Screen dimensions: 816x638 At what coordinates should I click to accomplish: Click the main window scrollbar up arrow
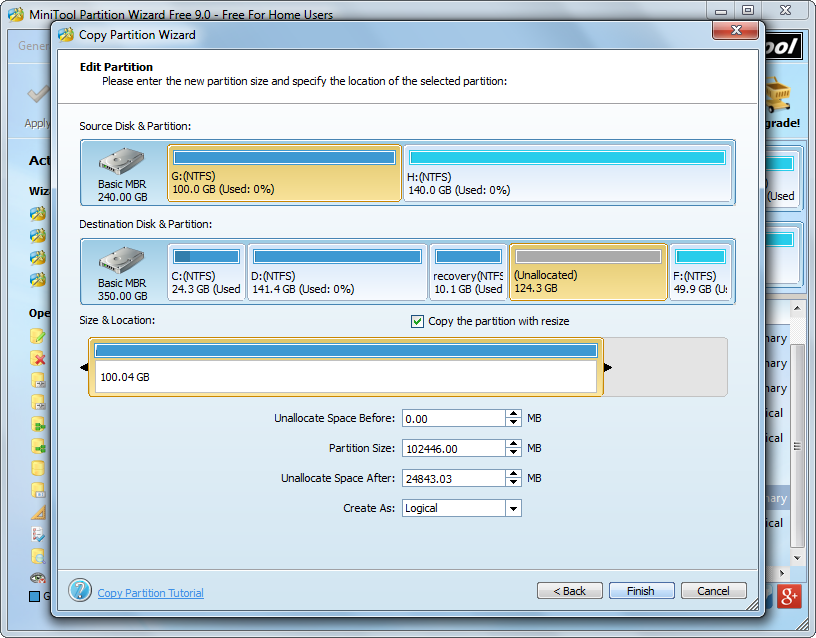[797, 309]
